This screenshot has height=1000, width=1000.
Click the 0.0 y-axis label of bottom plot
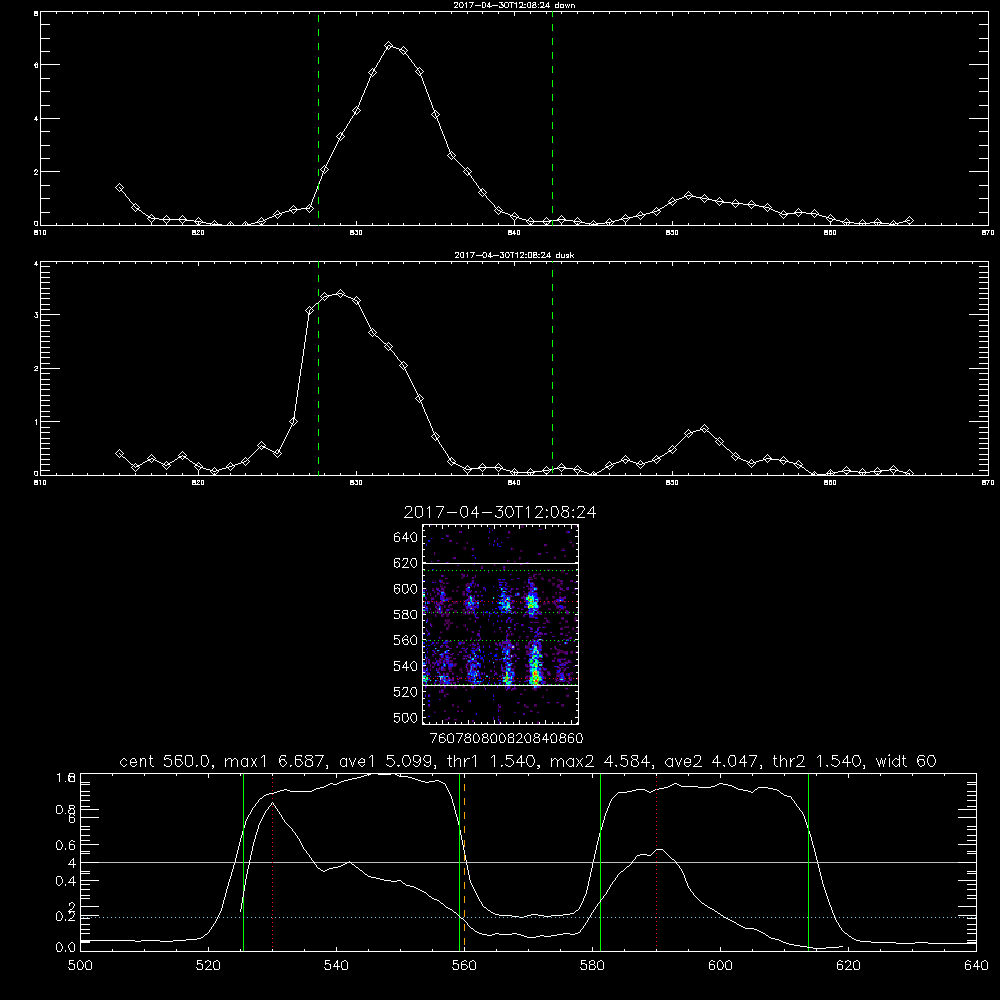pyautogui.click(x=65, y=947)
